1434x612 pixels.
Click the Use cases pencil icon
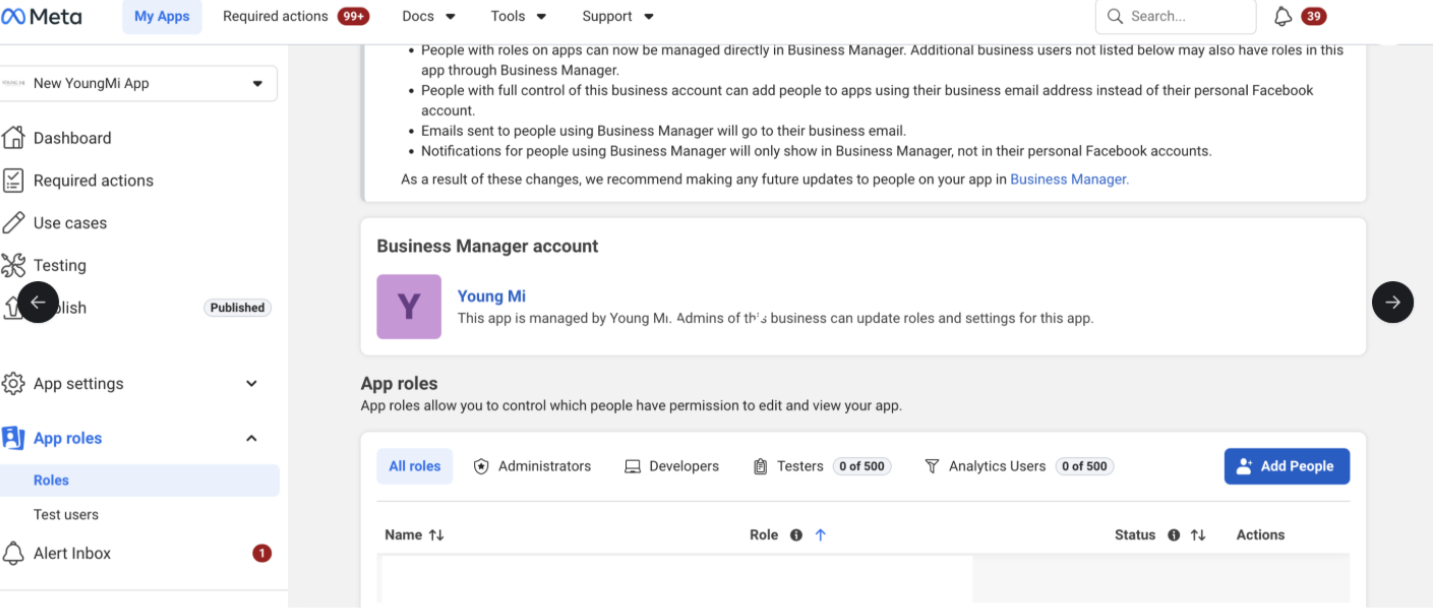click(x=13, y=223)
